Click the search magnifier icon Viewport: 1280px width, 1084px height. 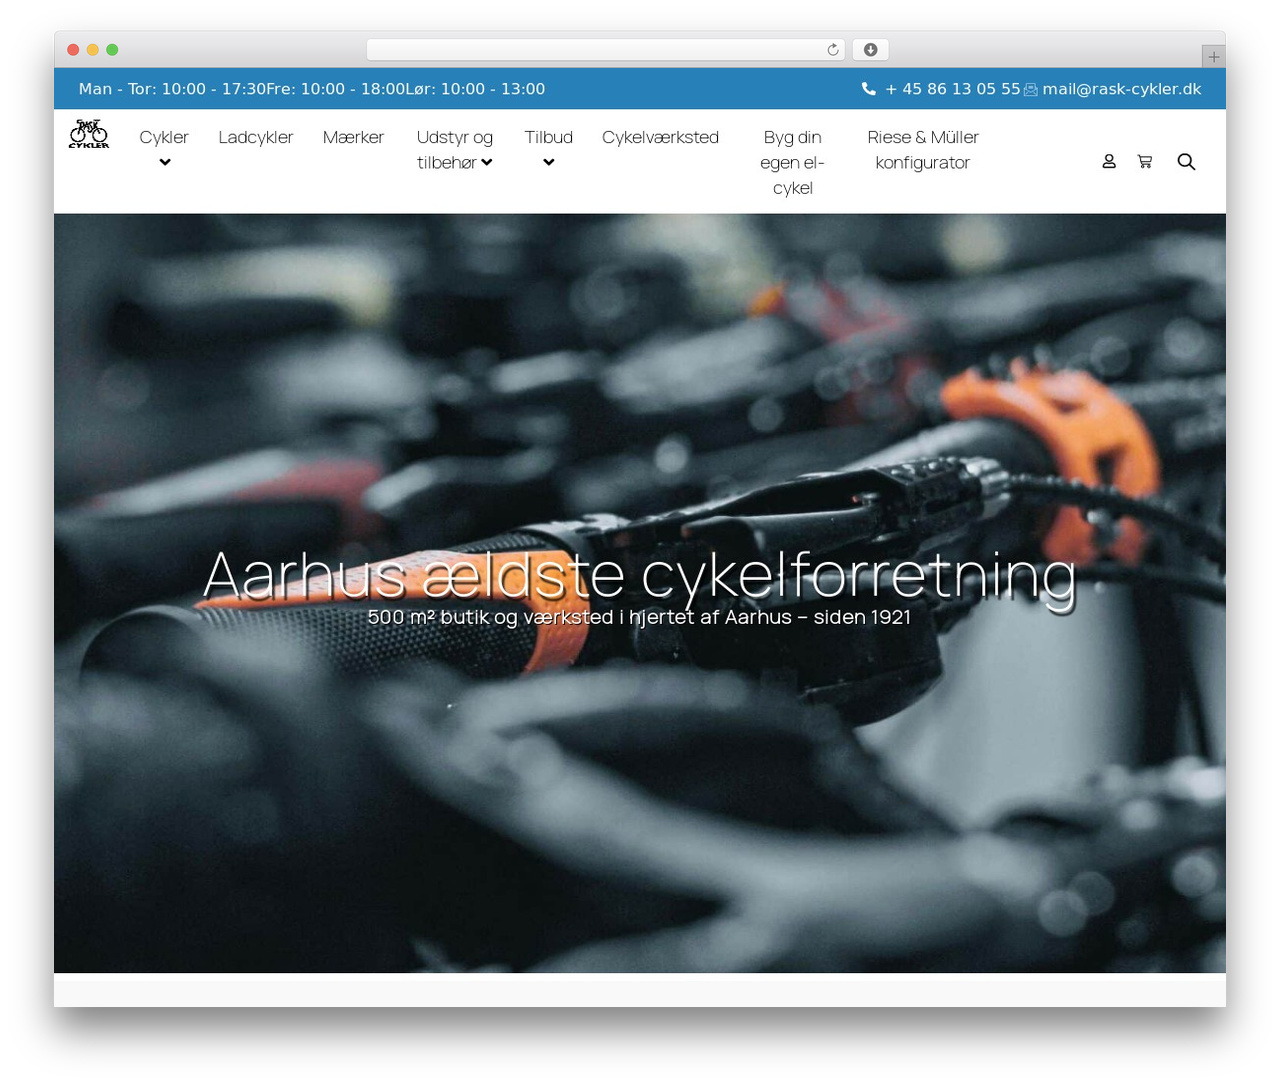click(1186, 161)
